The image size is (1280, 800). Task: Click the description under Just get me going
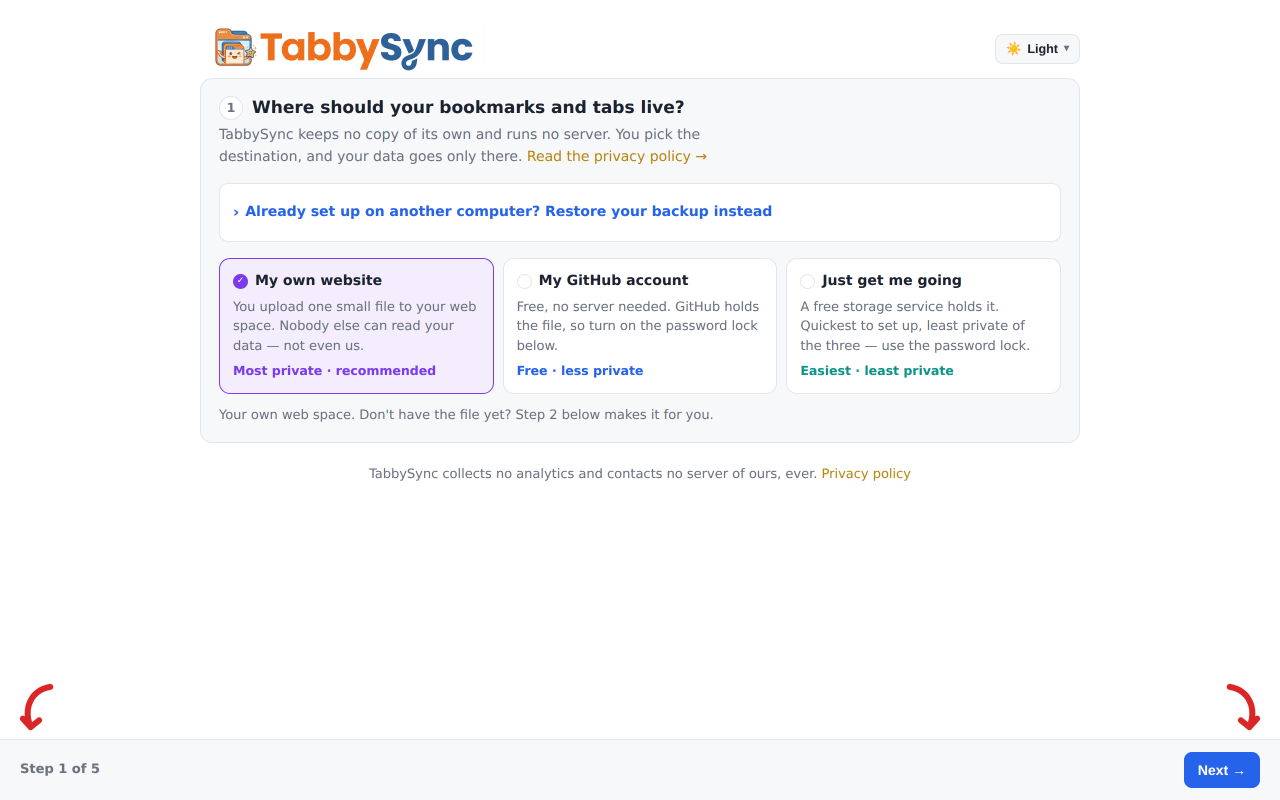916,326
